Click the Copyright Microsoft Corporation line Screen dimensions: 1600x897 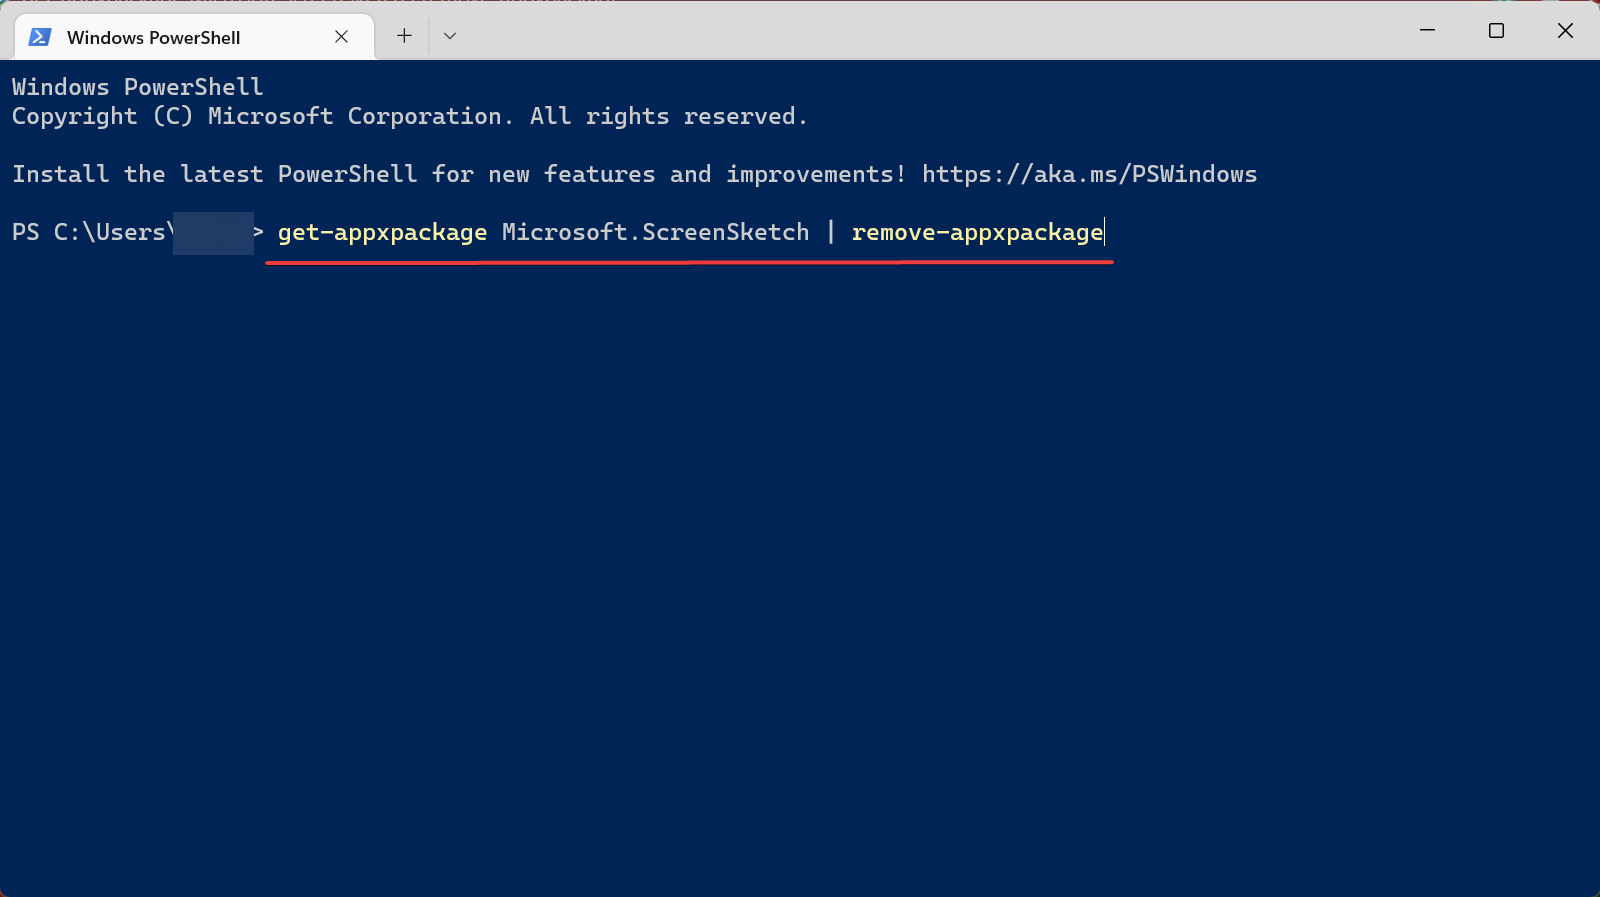coord(409,116)
